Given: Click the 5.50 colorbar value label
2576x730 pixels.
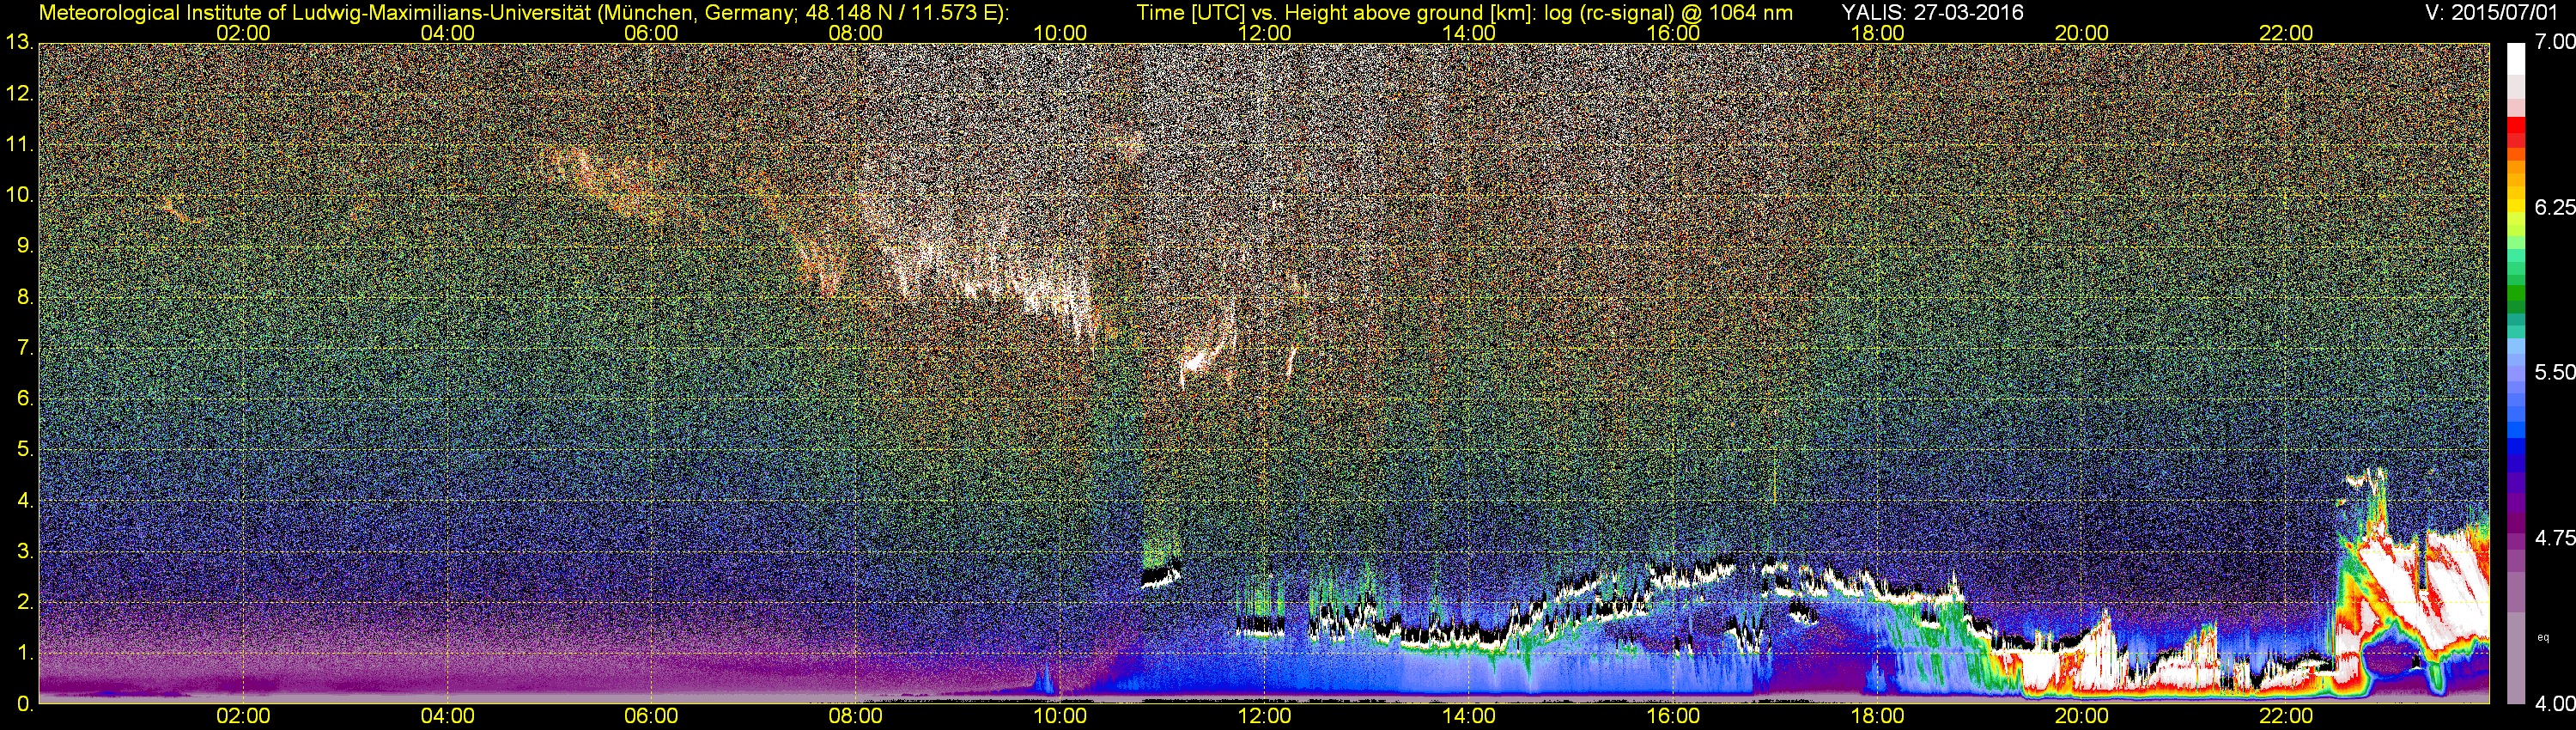Looking at the screenshot, I should tap(2554, 372).
